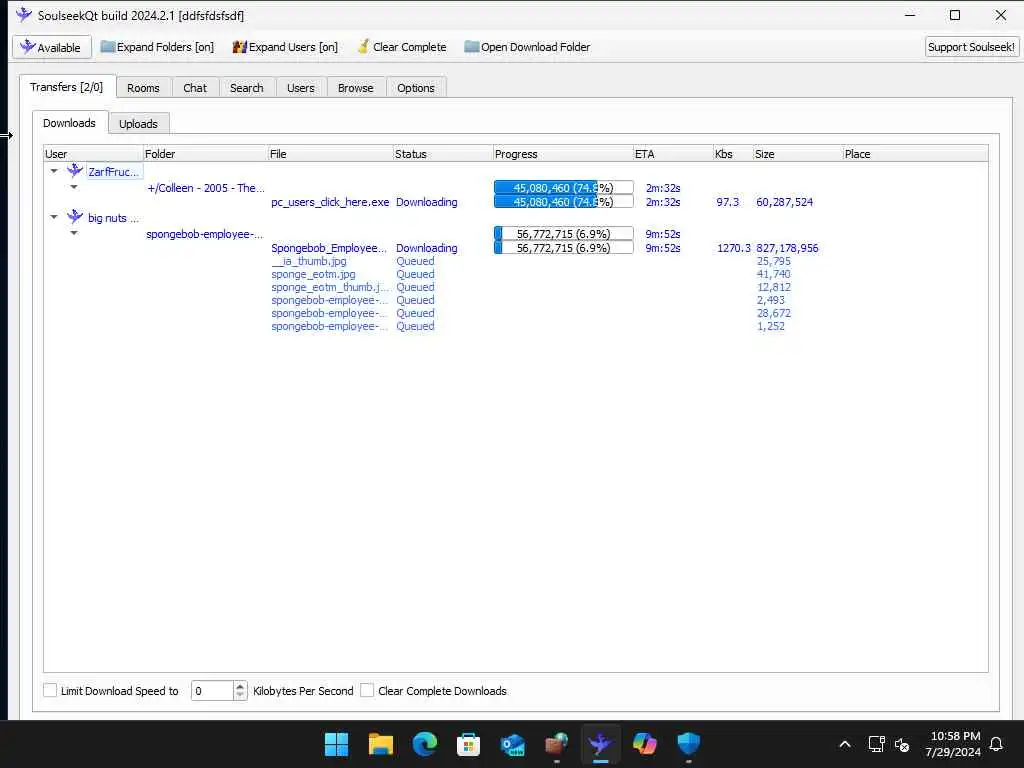Sort by the Status column header
Image resolution: width=1024 pixels, height=768 pixels.
click(x=443, y=154)
